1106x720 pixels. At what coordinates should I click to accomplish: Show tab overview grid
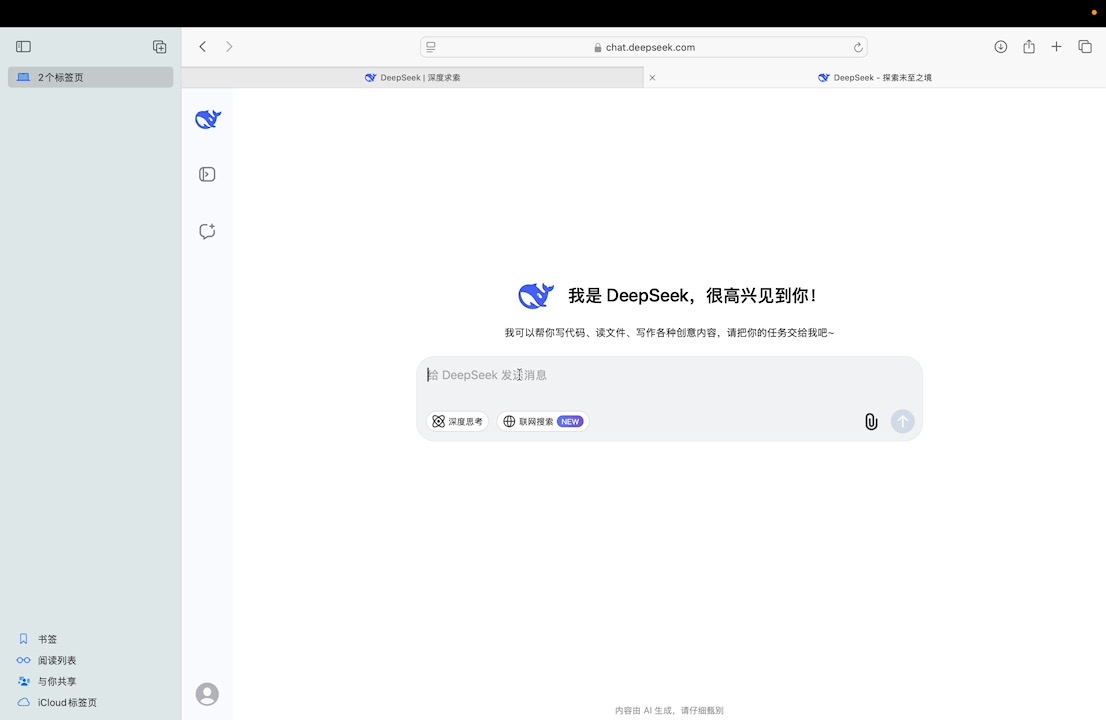pyautogui.click(x=1085, y=47)
